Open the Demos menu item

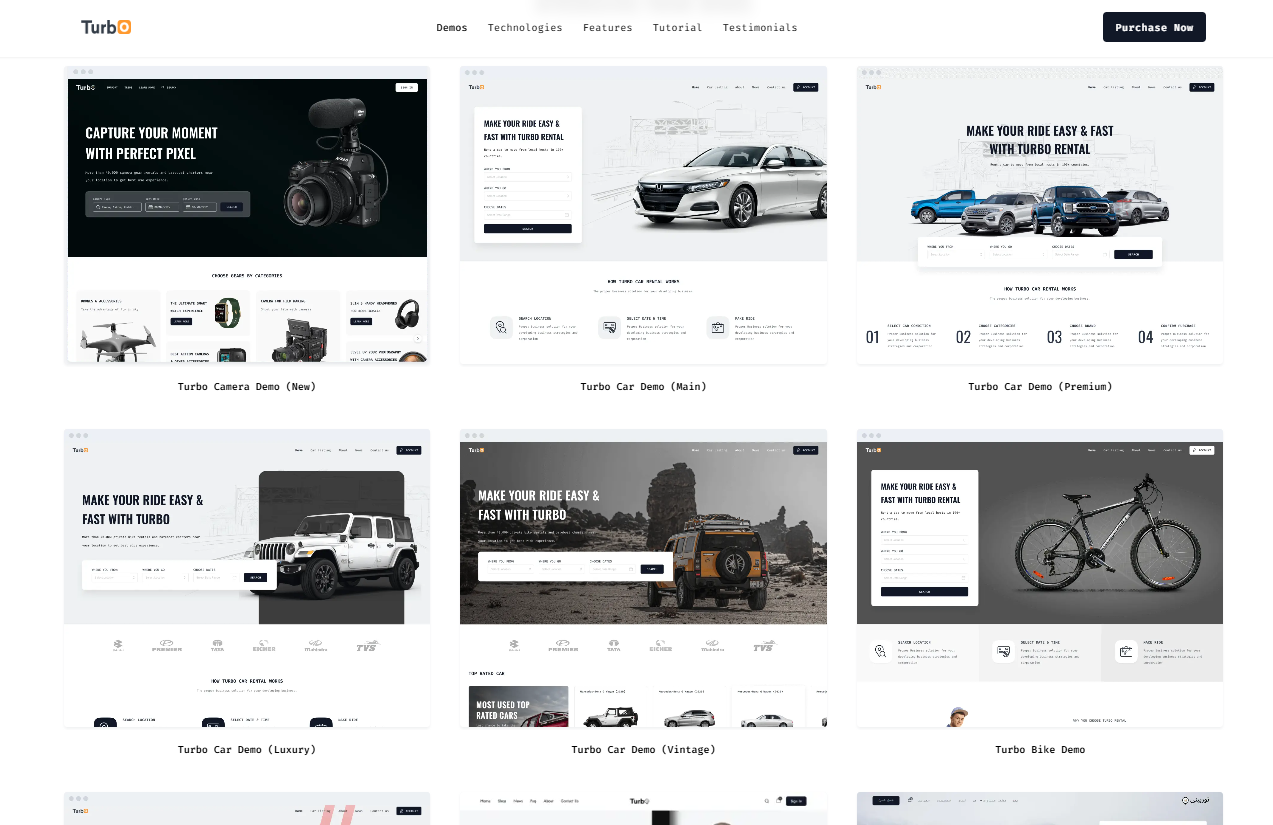pyautogui.click(x=451, y=28)
